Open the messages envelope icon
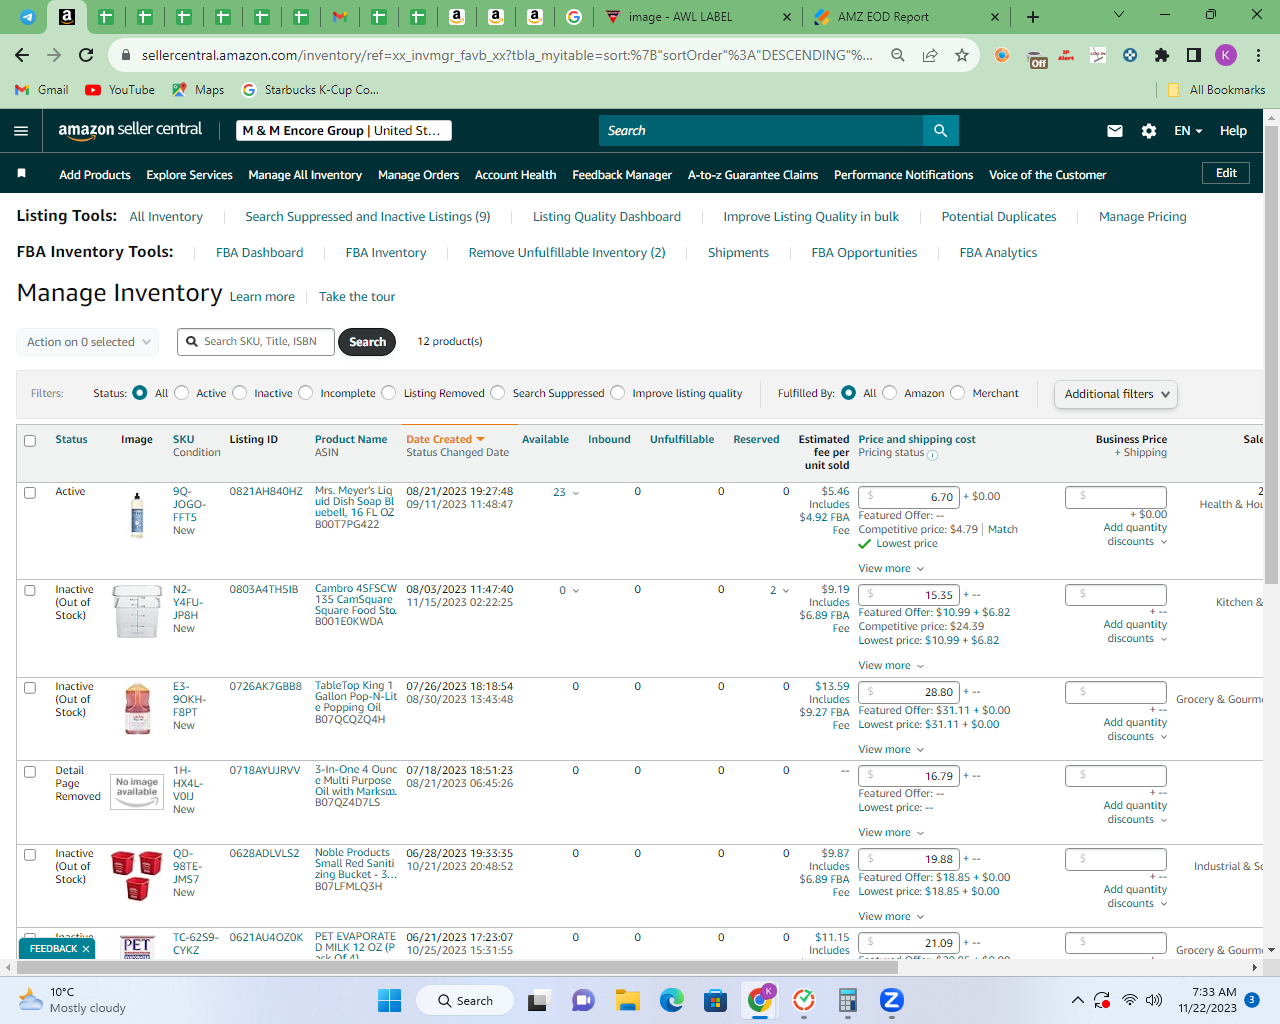This screenshot has height=1024, width=1280. (1115, 131)
